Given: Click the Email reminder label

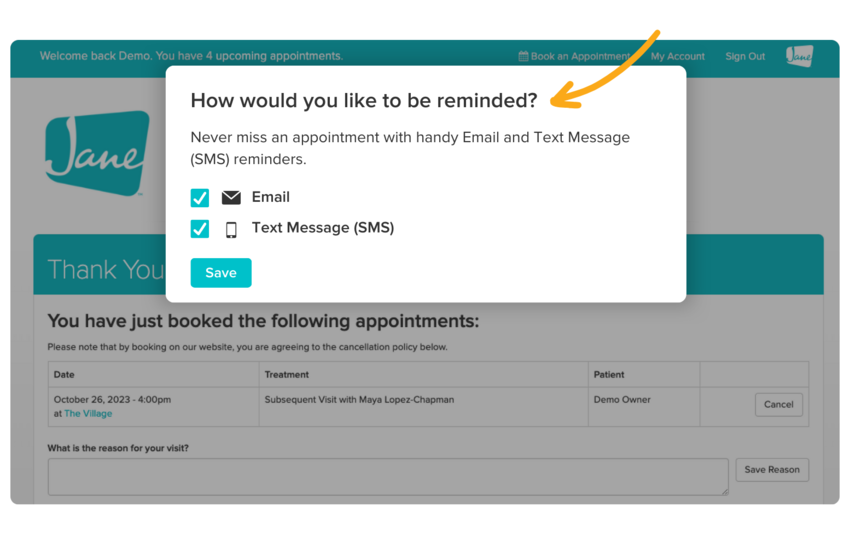Looking at the screenshot, I should [270, 197].
